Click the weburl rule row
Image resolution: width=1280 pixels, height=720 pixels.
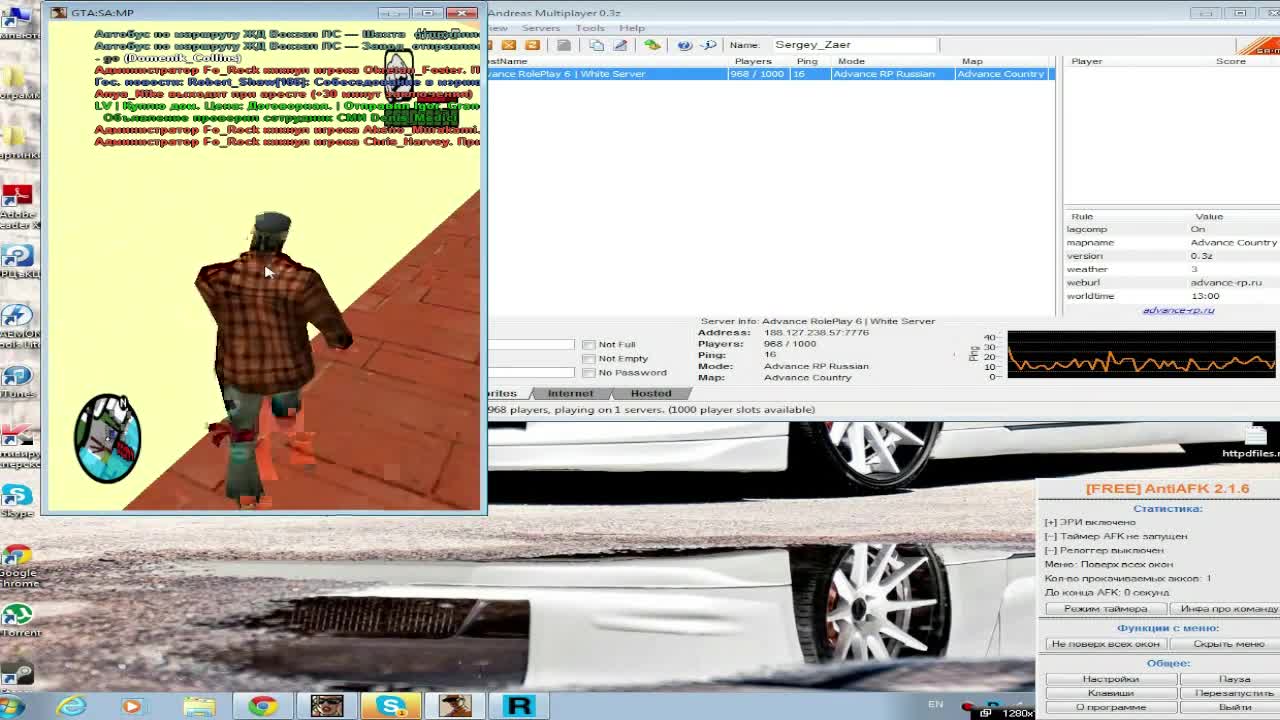[1172, 283]
